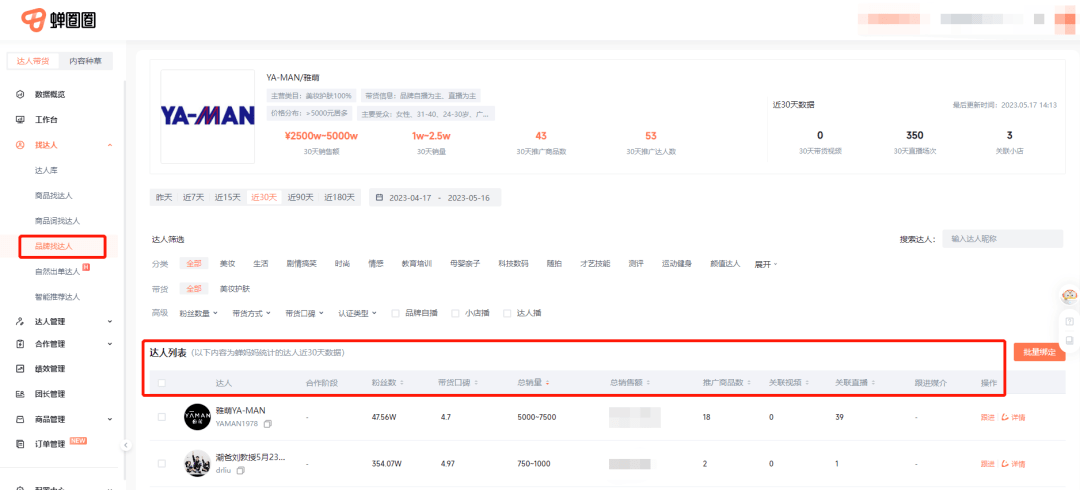This screenshot has width=1080, height=490.
Task: Open 达人库 in the sidebar
Action: point(45,170)
